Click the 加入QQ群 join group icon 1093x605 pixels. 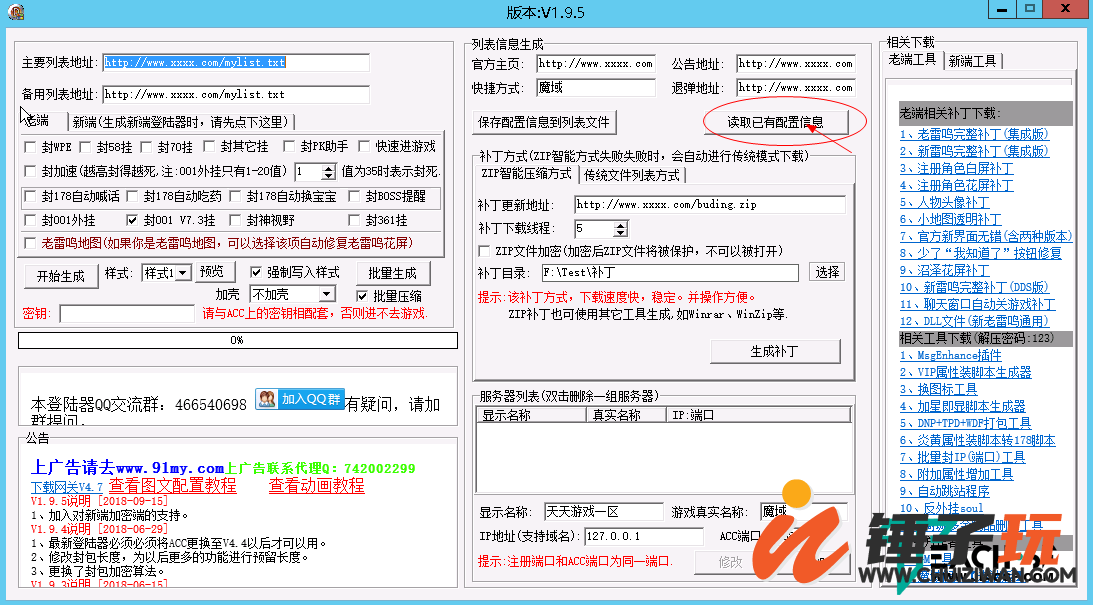[x=299, y=399]
